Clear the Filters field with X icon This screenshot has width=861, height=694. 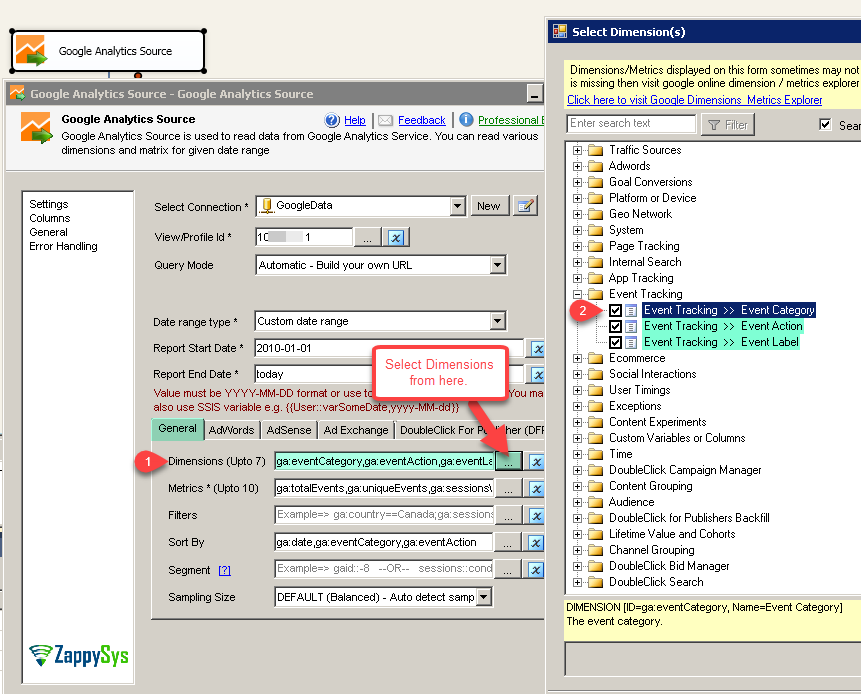point(536,516)
